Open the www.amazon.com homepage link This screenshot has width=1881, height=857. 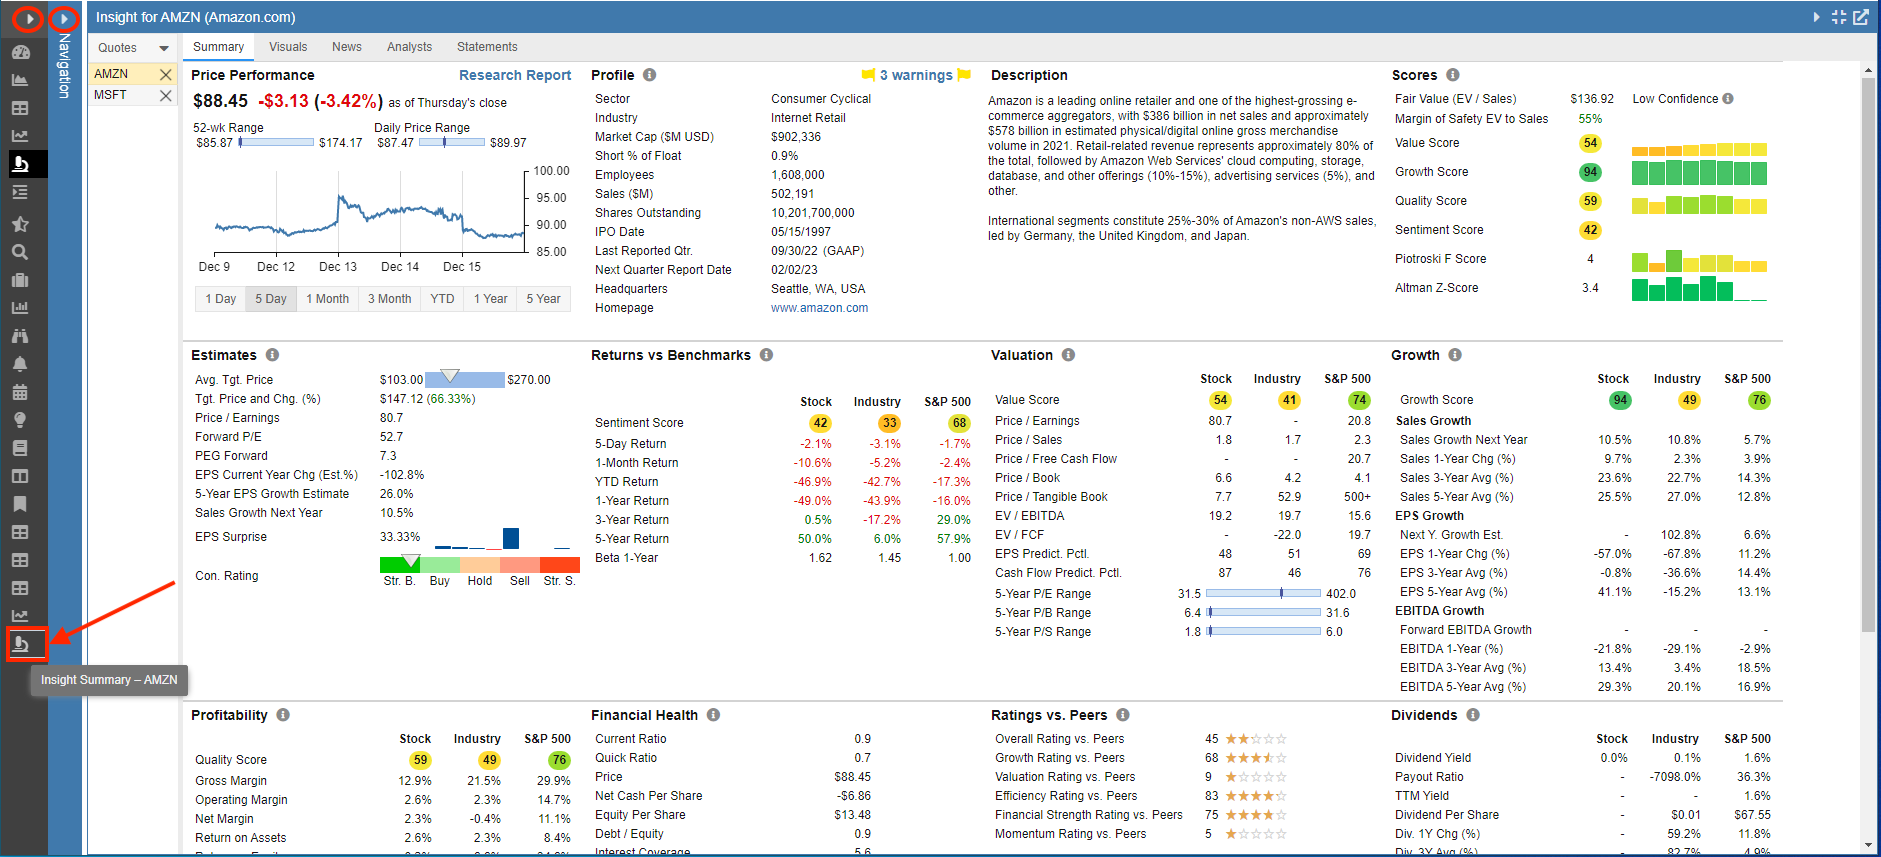819,308
